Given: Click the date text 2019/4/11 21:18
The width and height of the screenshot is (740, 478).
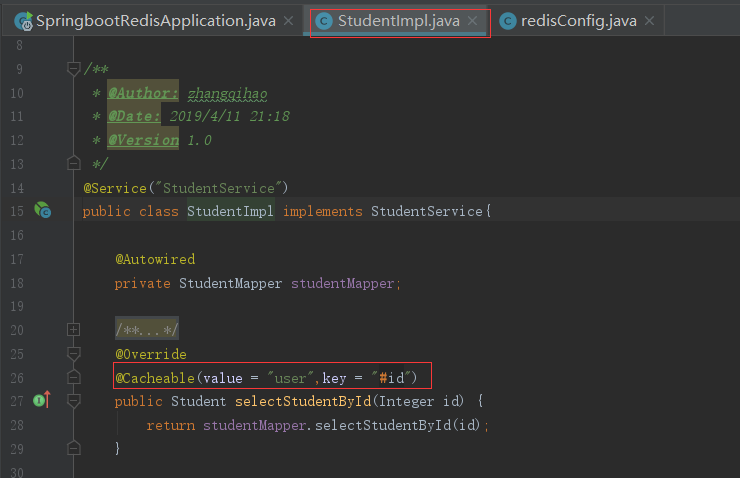Looking at the screenshot, I should (229, 116).
